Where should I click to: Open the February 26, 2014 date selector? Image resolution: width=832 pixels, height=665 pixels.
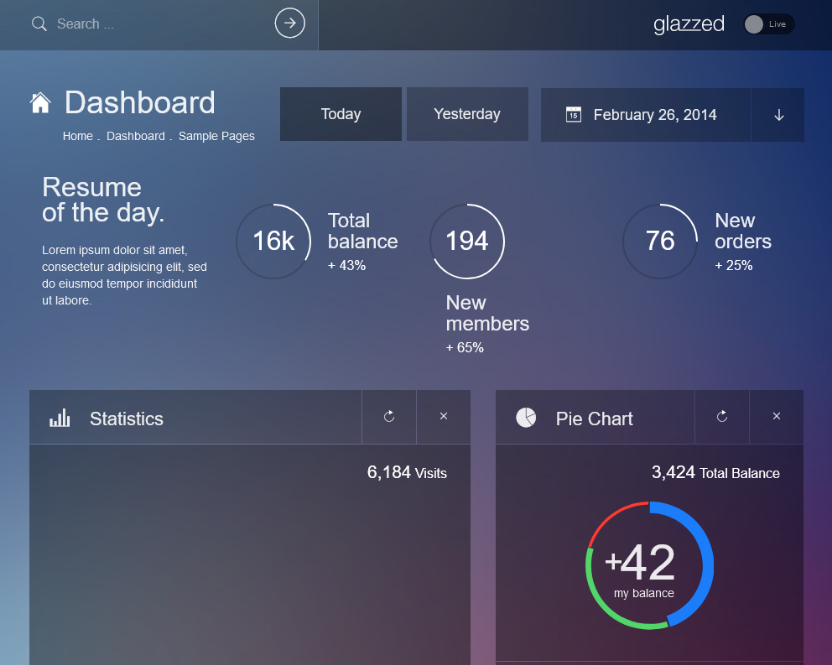[x=646, y=115]
